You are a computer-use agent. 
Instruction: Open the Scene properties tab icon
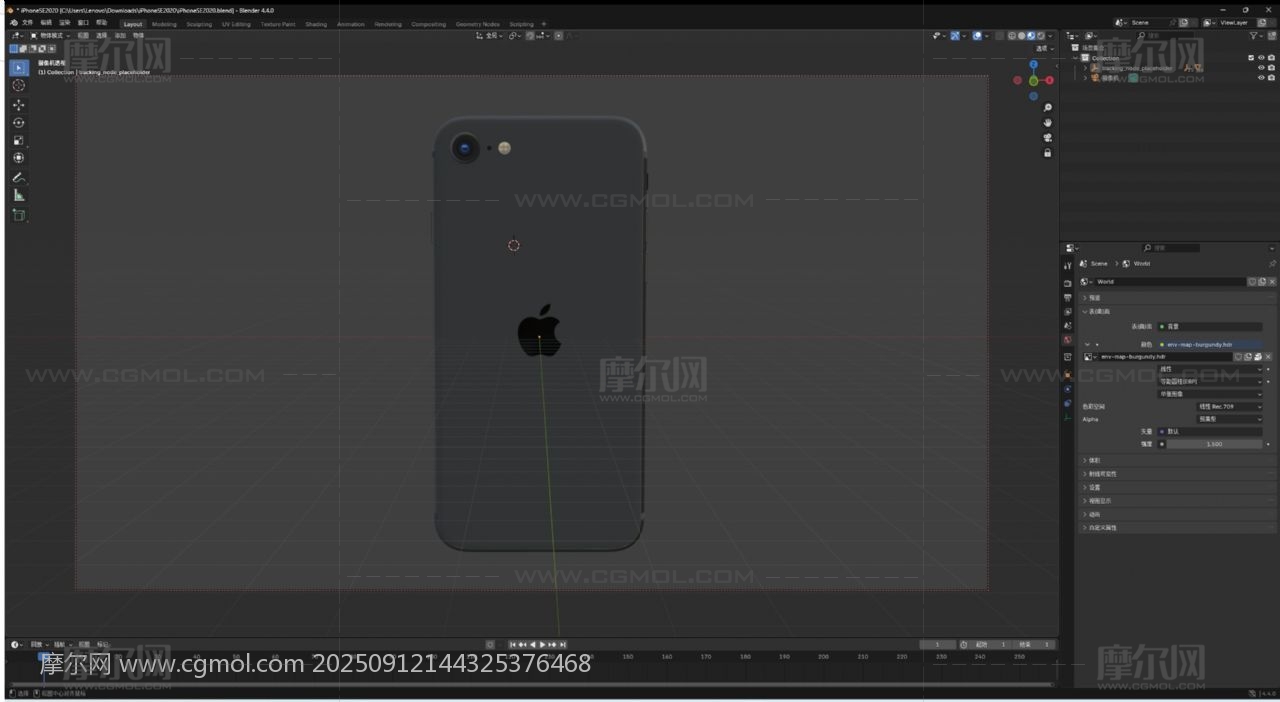click(x=1068, y=326)
